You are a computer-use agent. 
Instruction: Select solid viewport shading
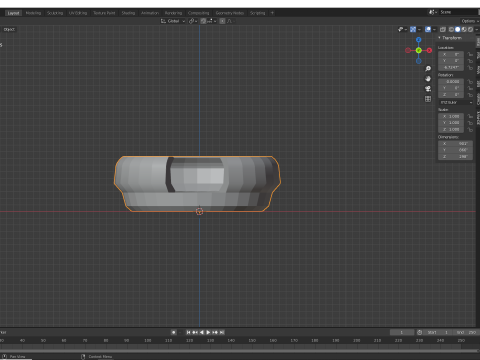458,29
